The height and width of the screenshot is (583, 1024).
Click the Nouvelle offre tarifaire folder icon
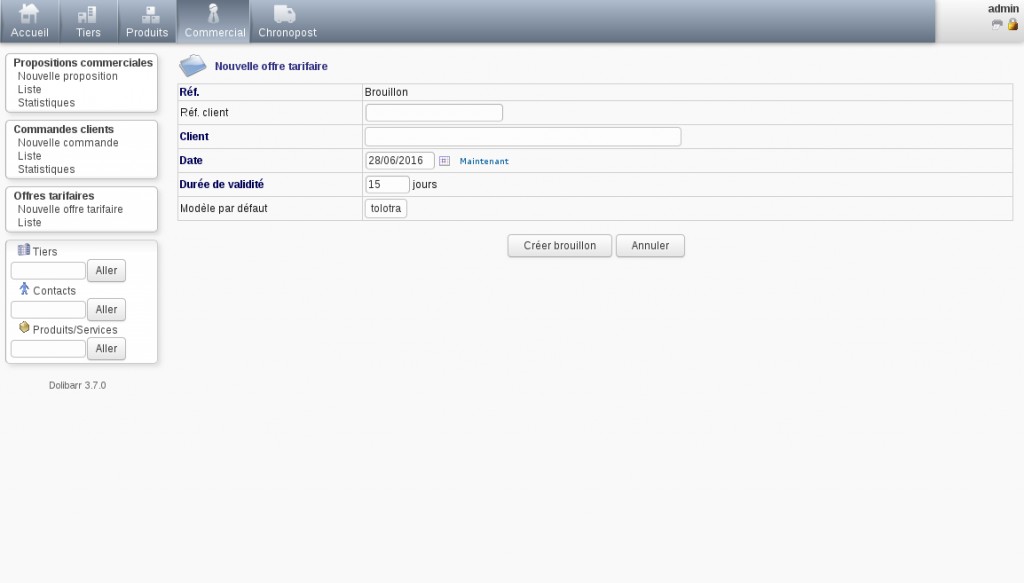pyautogui.click(x=193, y=65)
